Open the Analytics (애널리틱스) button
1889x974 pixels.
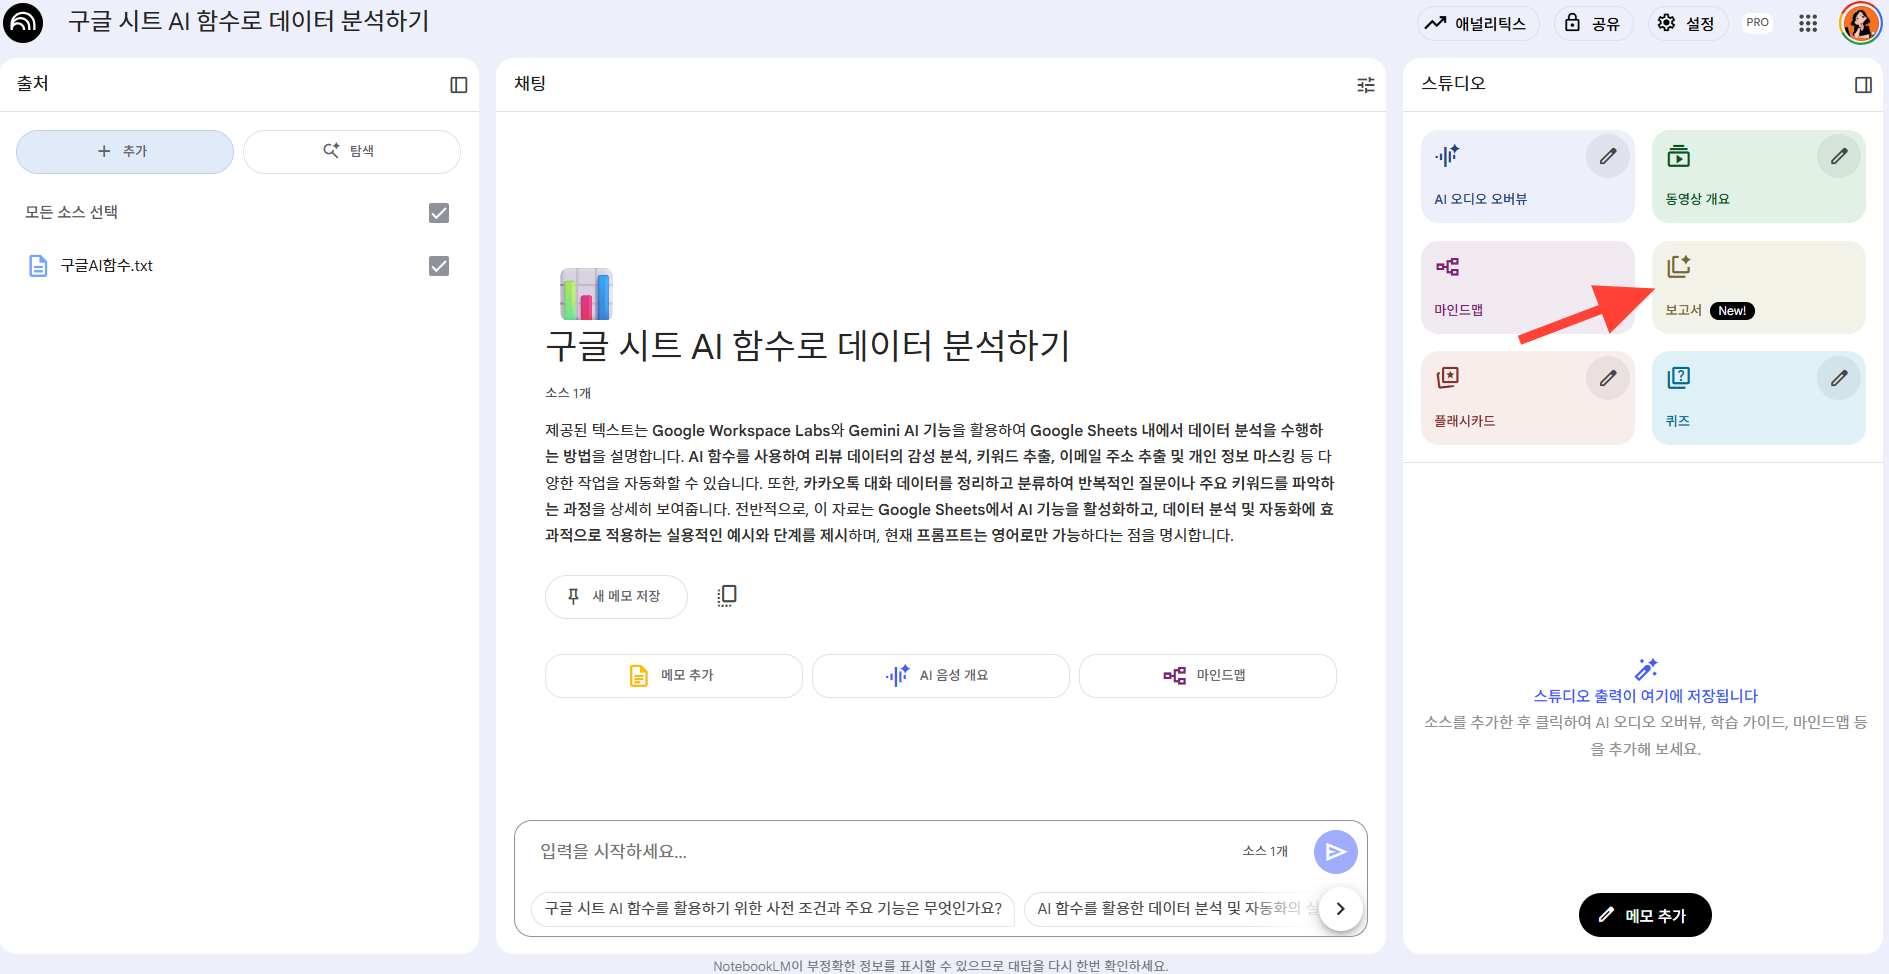[x=1477, y=23]
